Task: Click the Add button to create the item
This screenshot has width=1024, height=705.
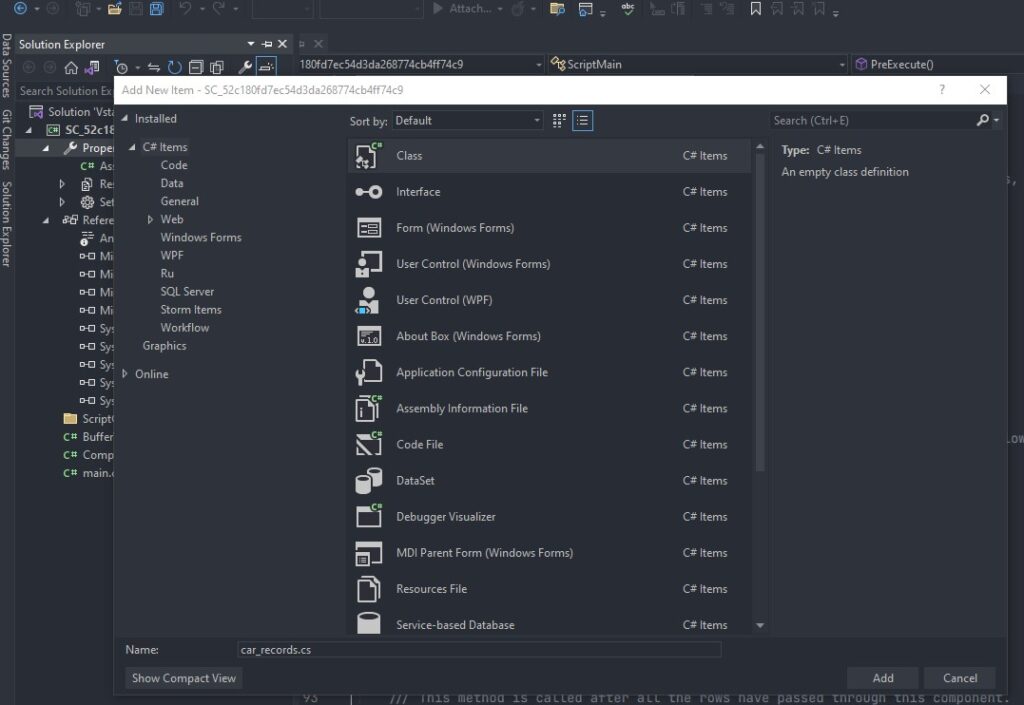Action: coord(882,678)
